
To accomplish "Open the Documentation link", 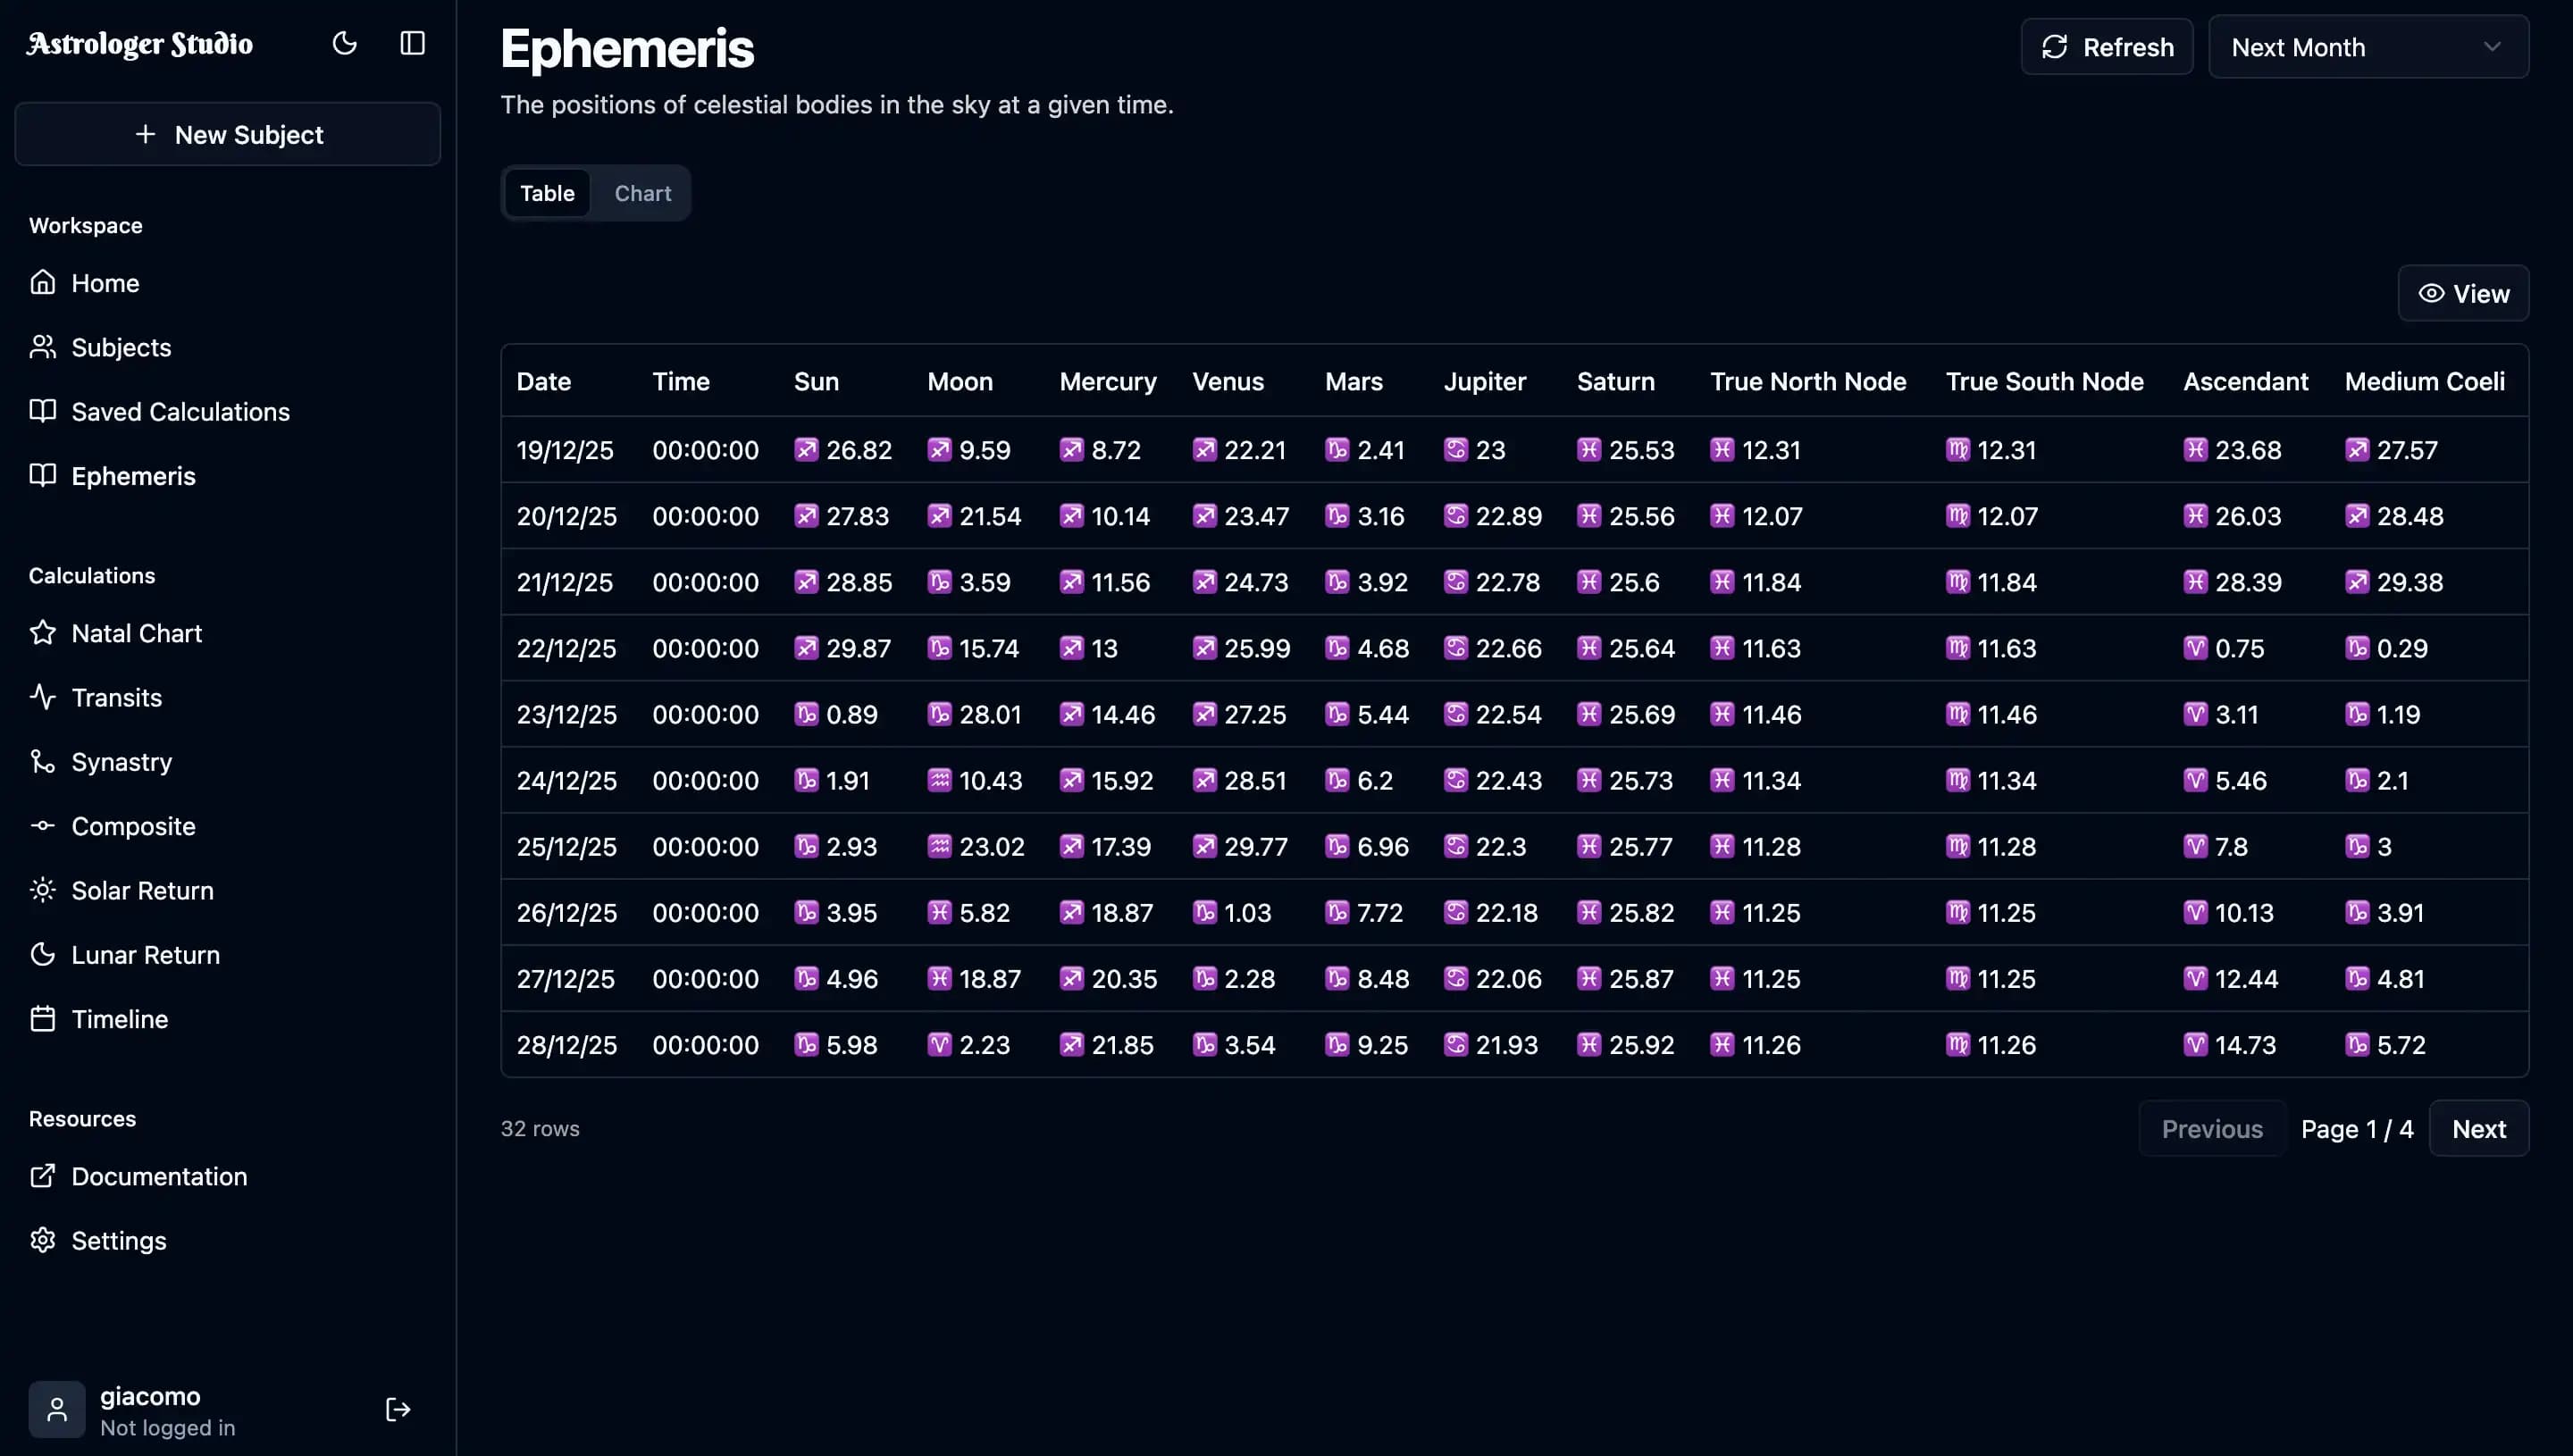I will 159,1176.
